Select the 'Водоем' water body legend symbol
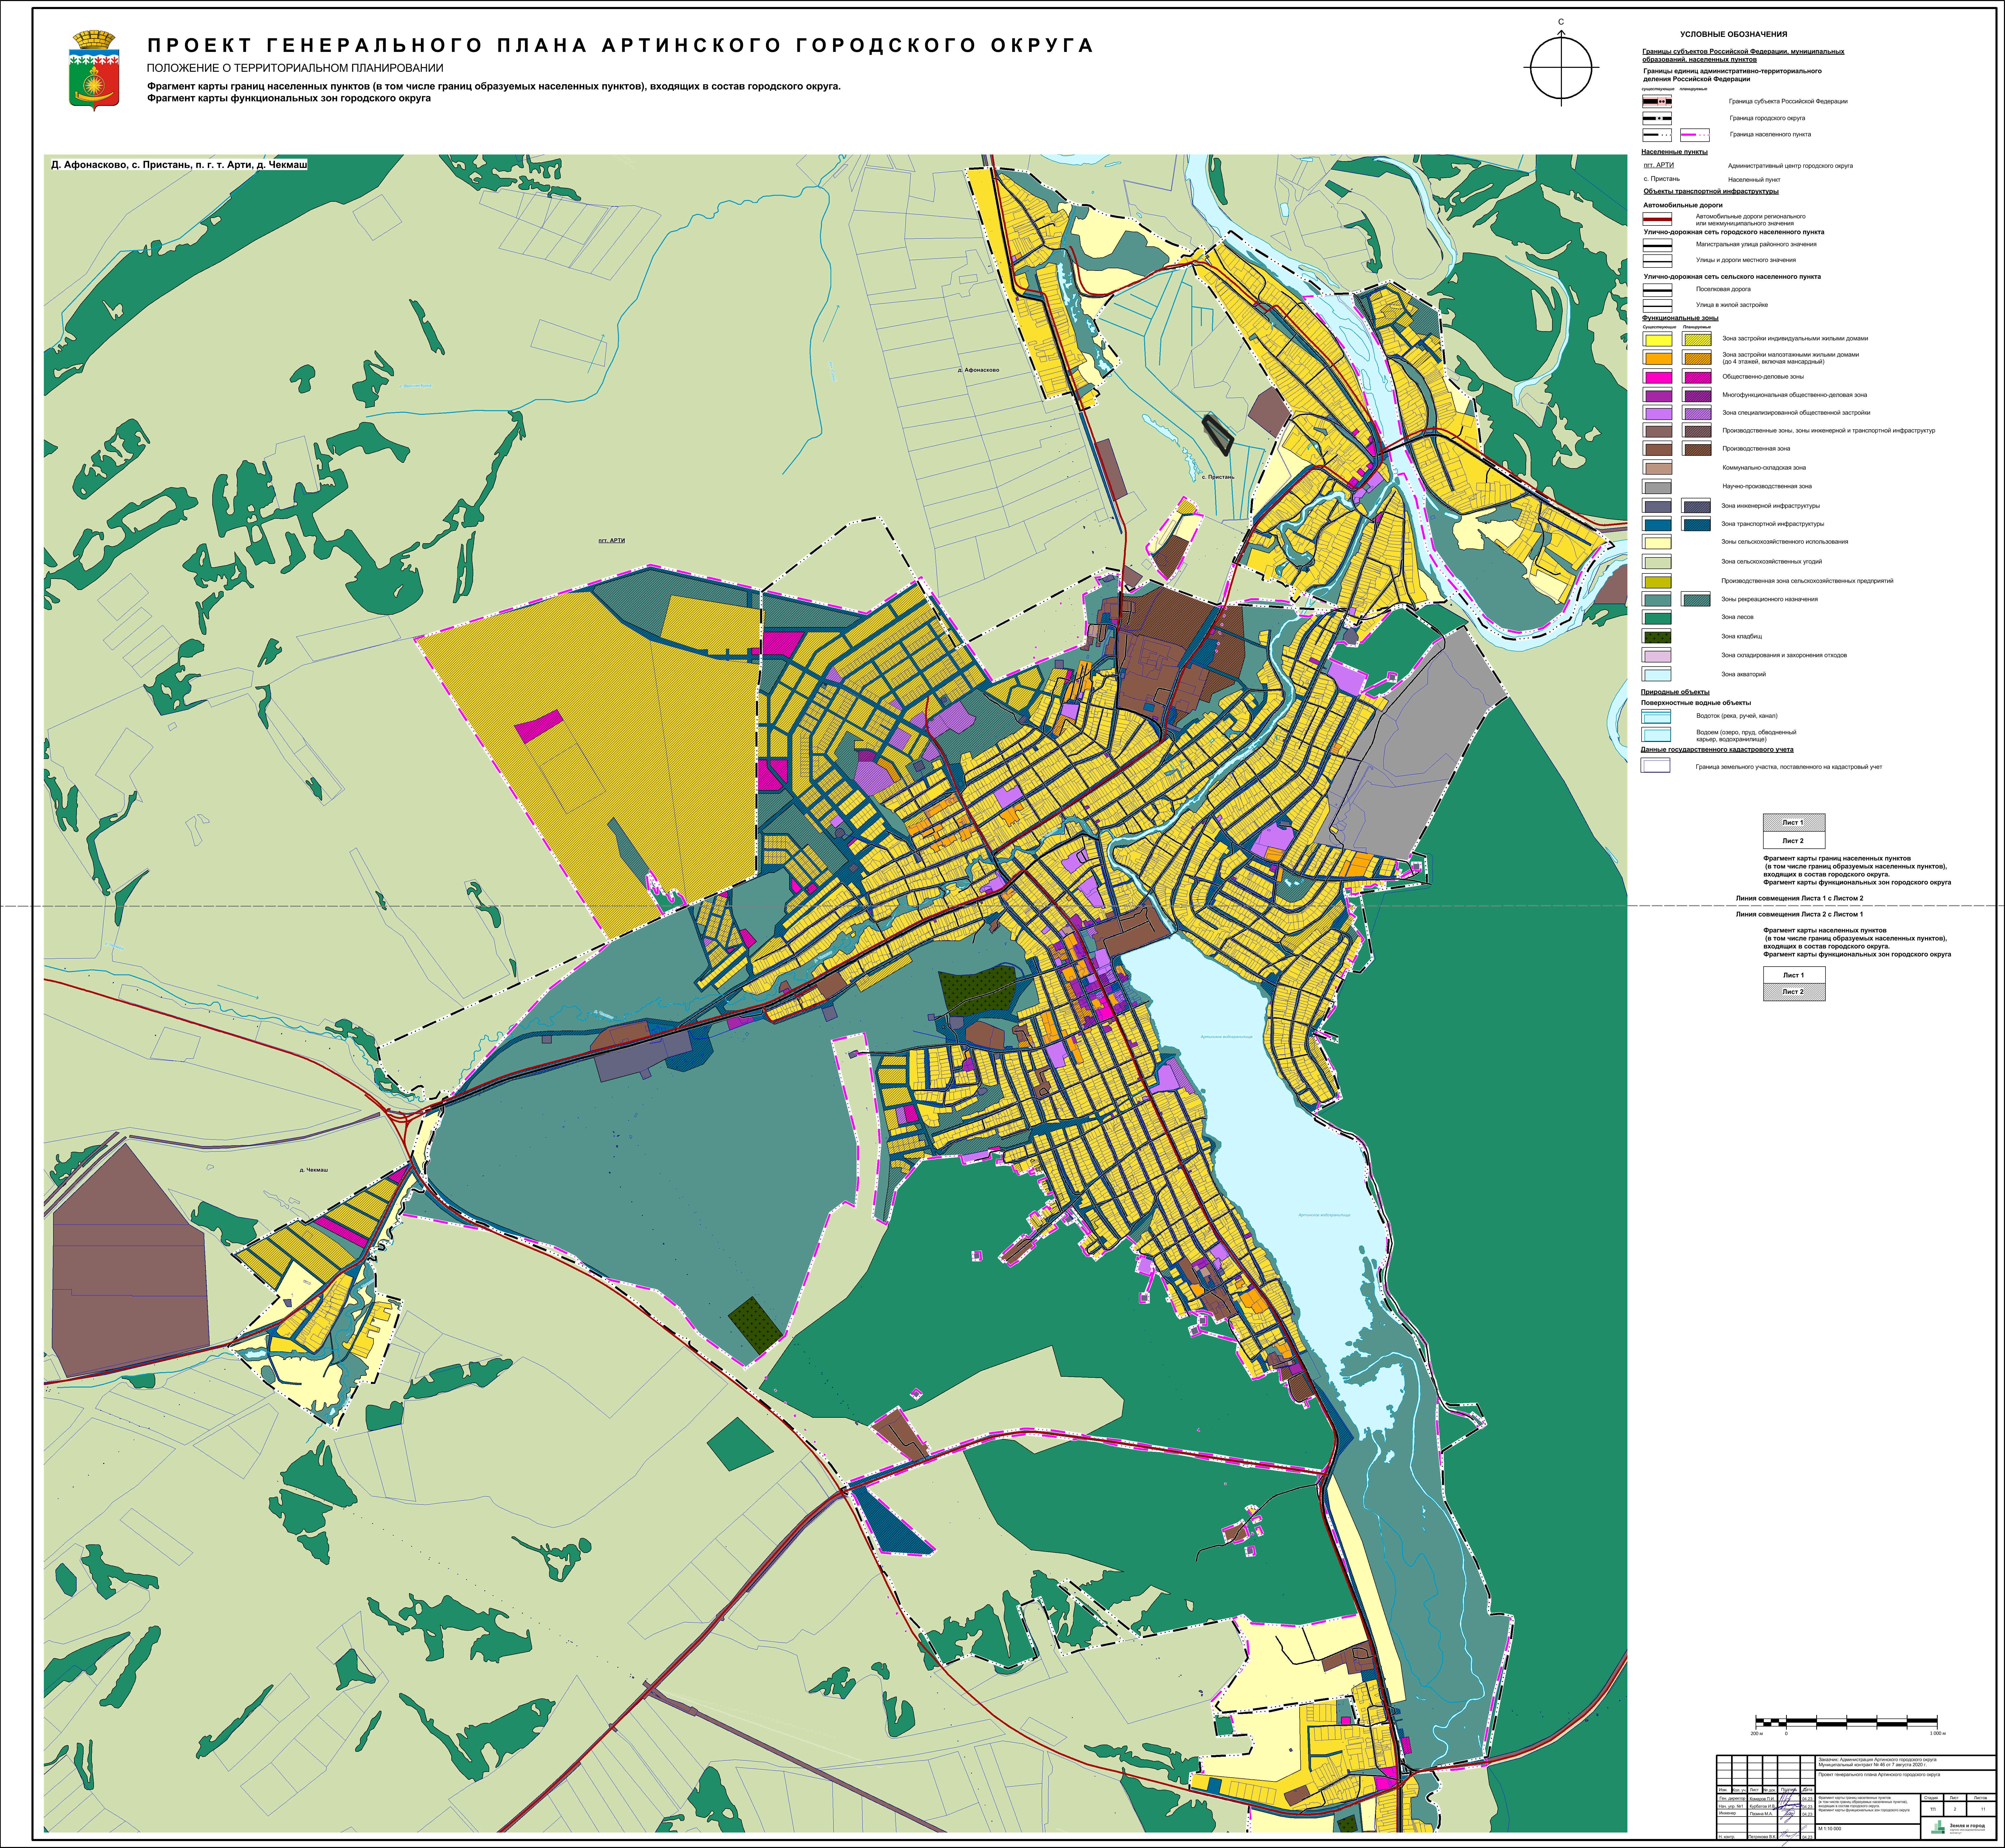This screenshot has width=2005, height=1848. (x=1656, y=735)
